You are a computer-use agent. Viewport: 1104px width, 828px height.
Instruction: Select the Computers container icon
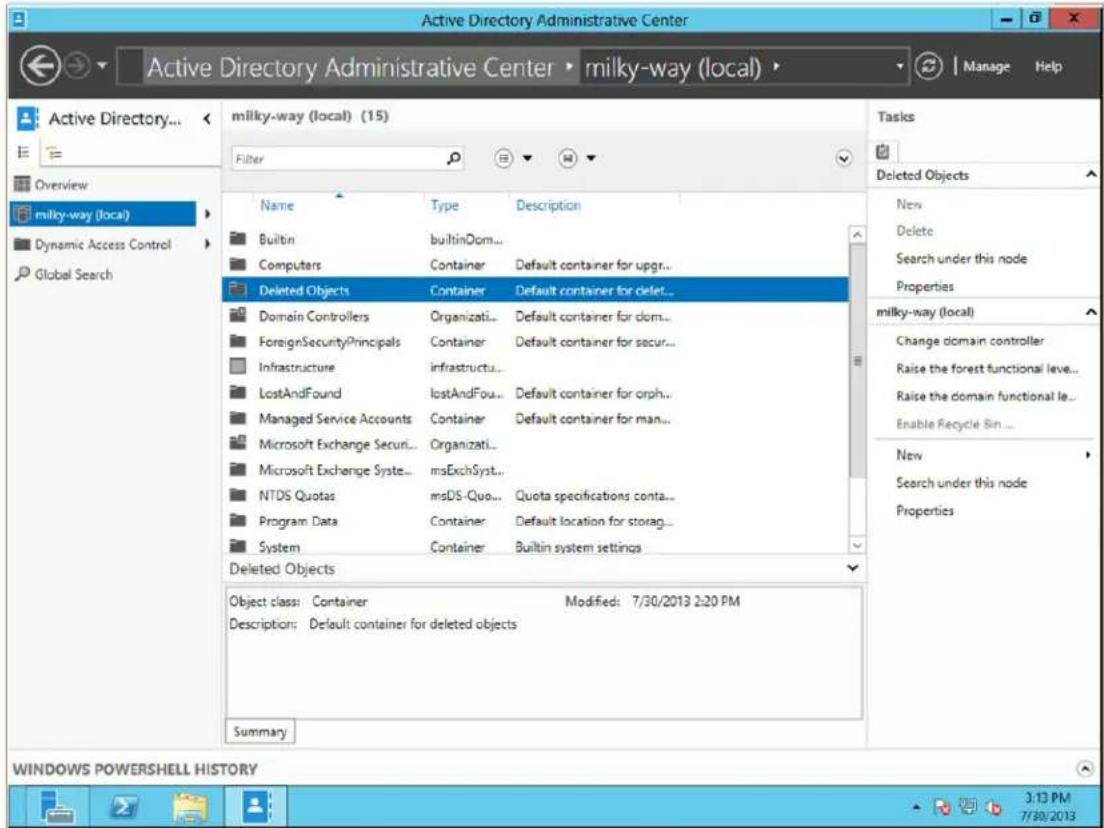point(238,265)
